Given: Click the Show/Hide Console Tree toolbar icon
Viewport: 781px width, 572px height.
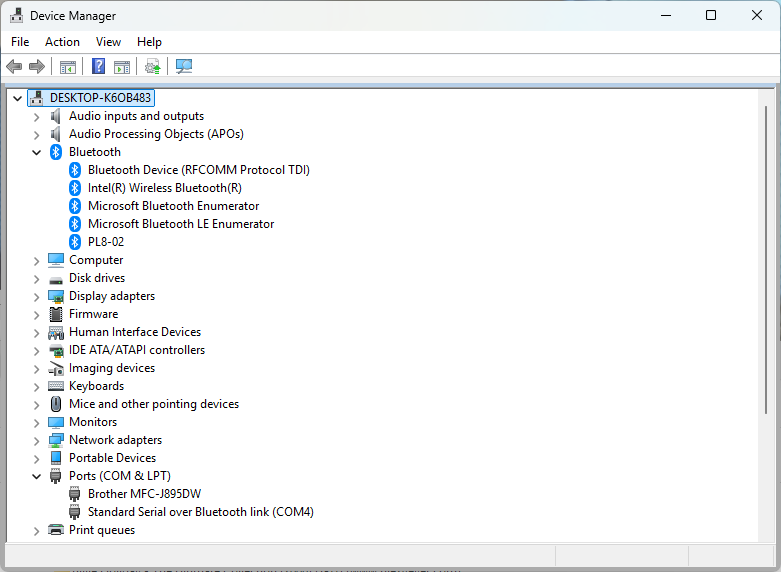Looking at the screenshot, I should (x=67, y=67).
